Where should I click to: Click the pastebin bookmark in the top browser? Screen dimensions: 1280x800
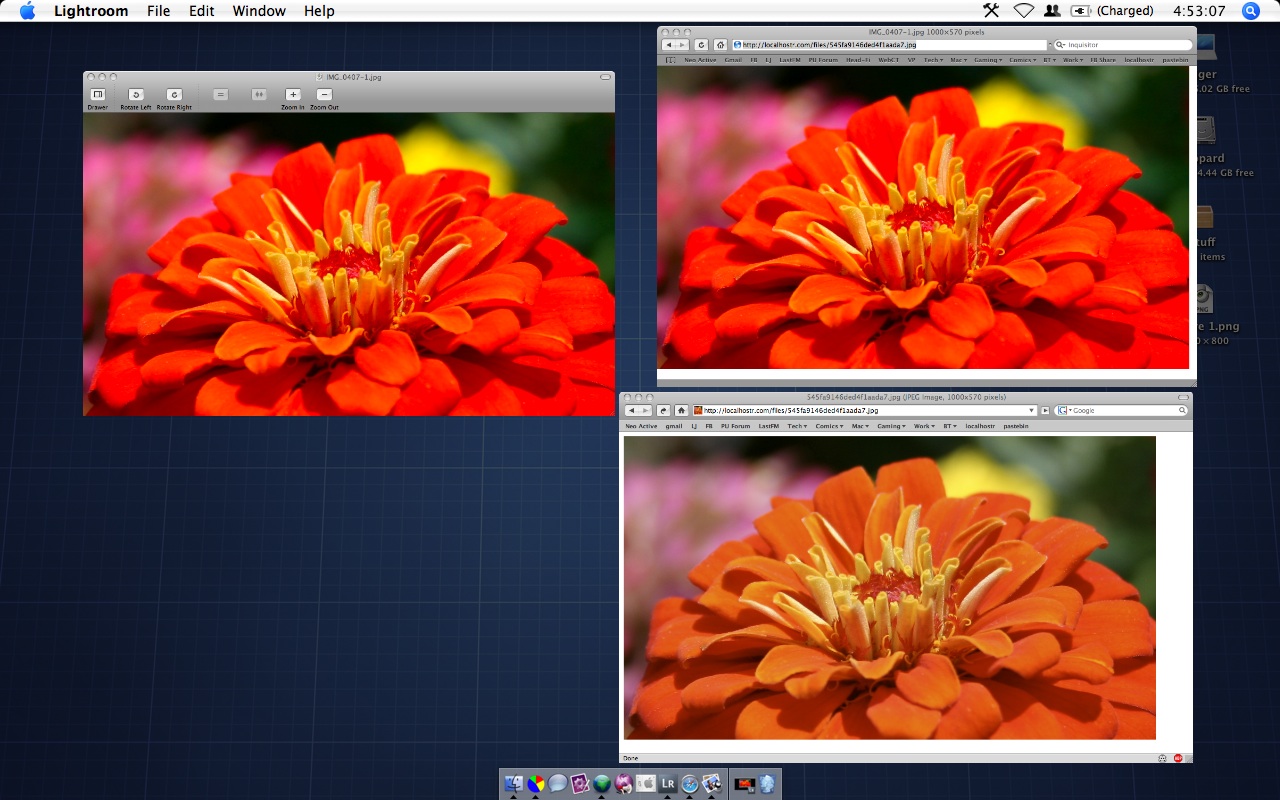click(1174, 59)
